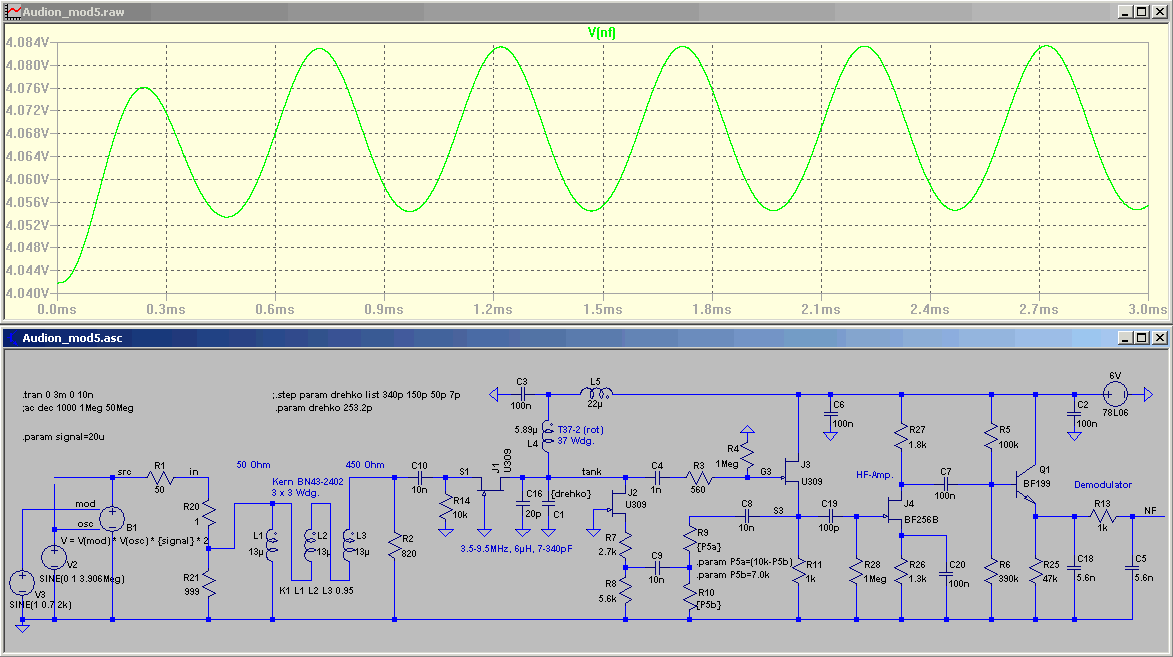
Task: Click the V(nf) trace label in the plot
Action: (601, 32)
